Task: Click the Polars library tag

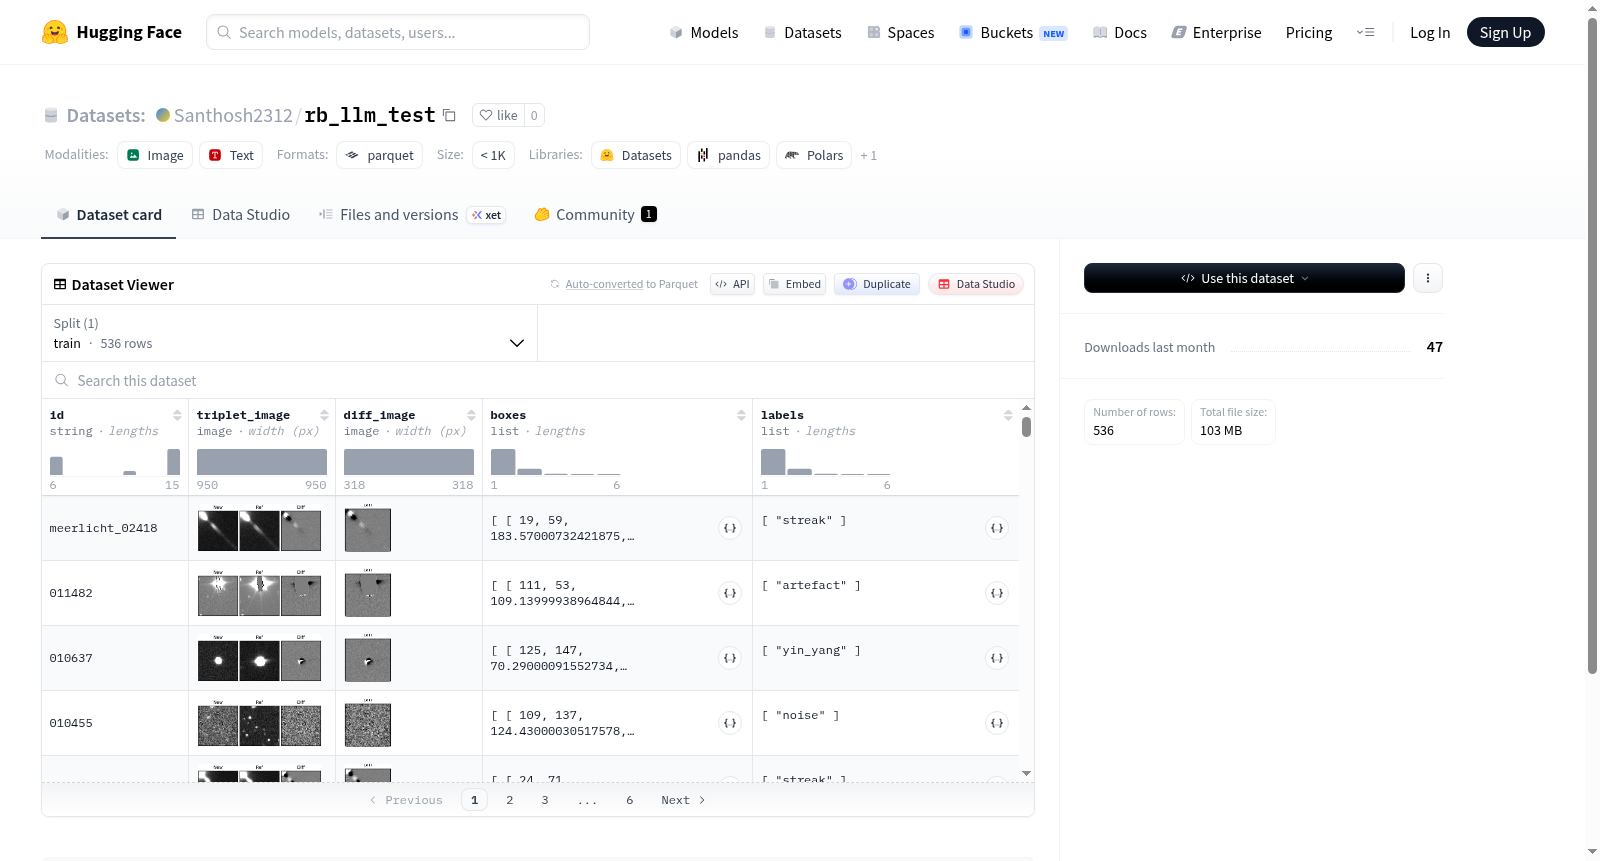Action: [814, 155]
